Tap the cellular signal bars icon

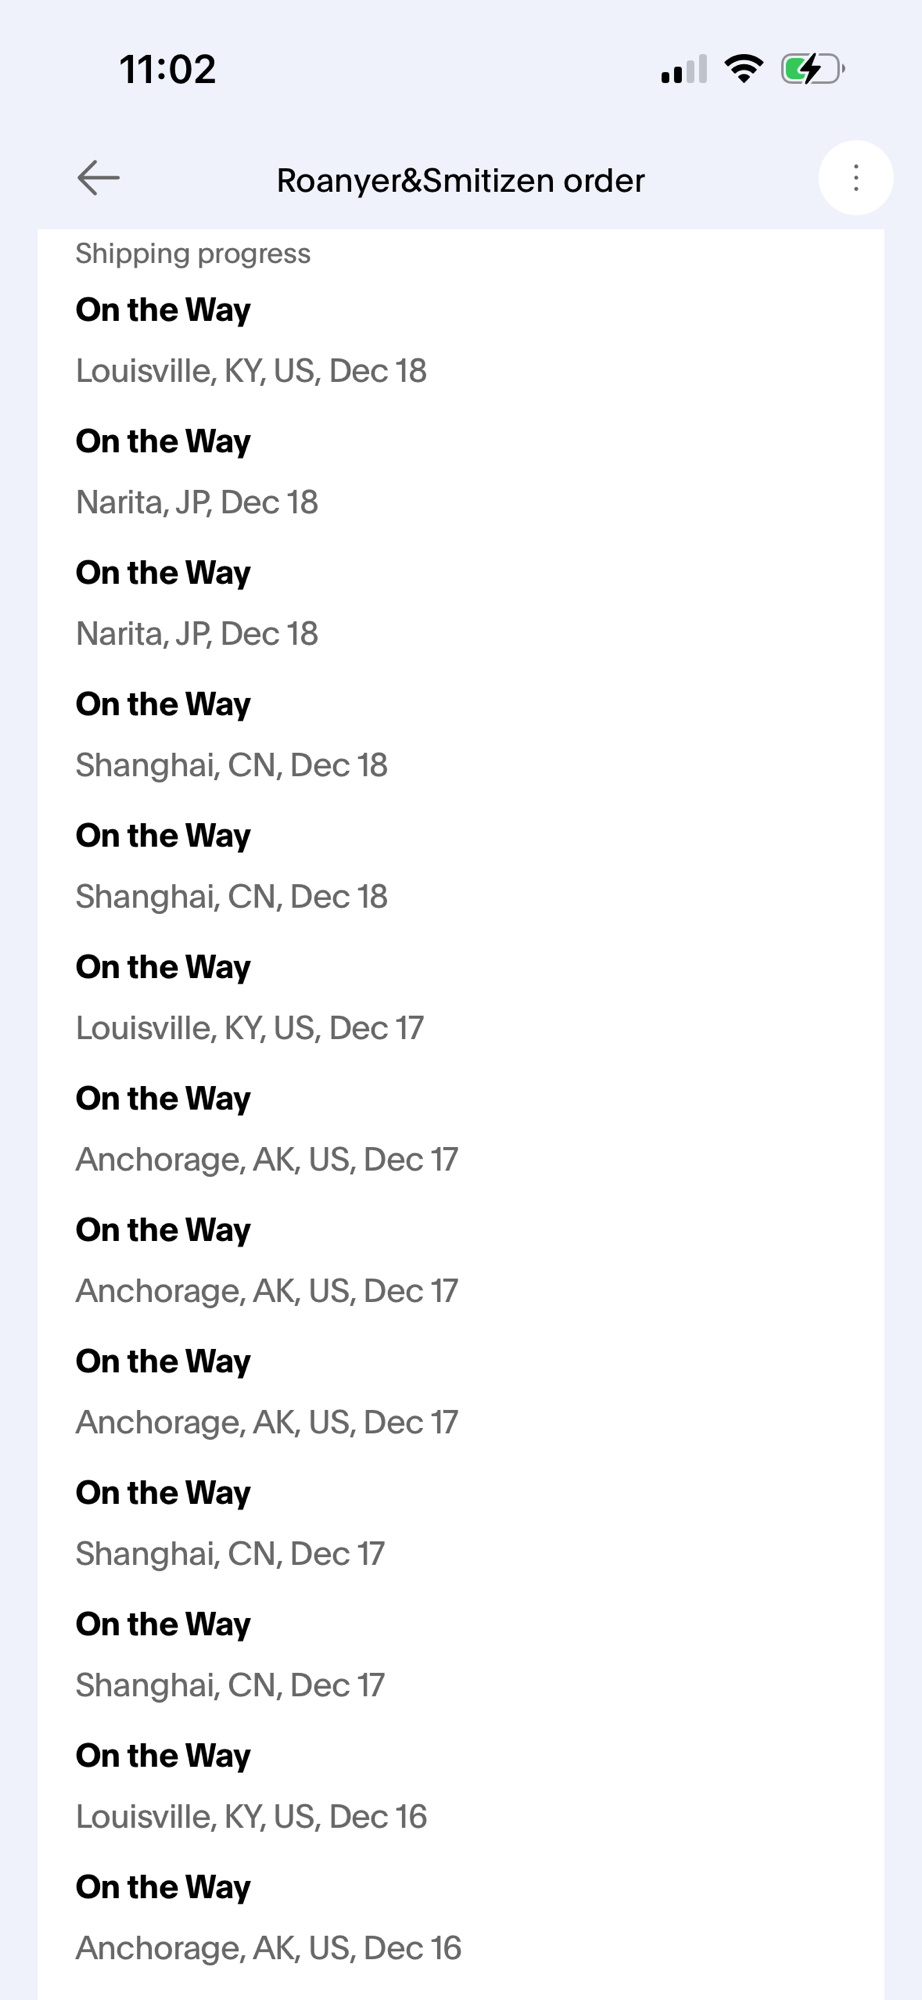pyautogui.click(x=684, y=70)
